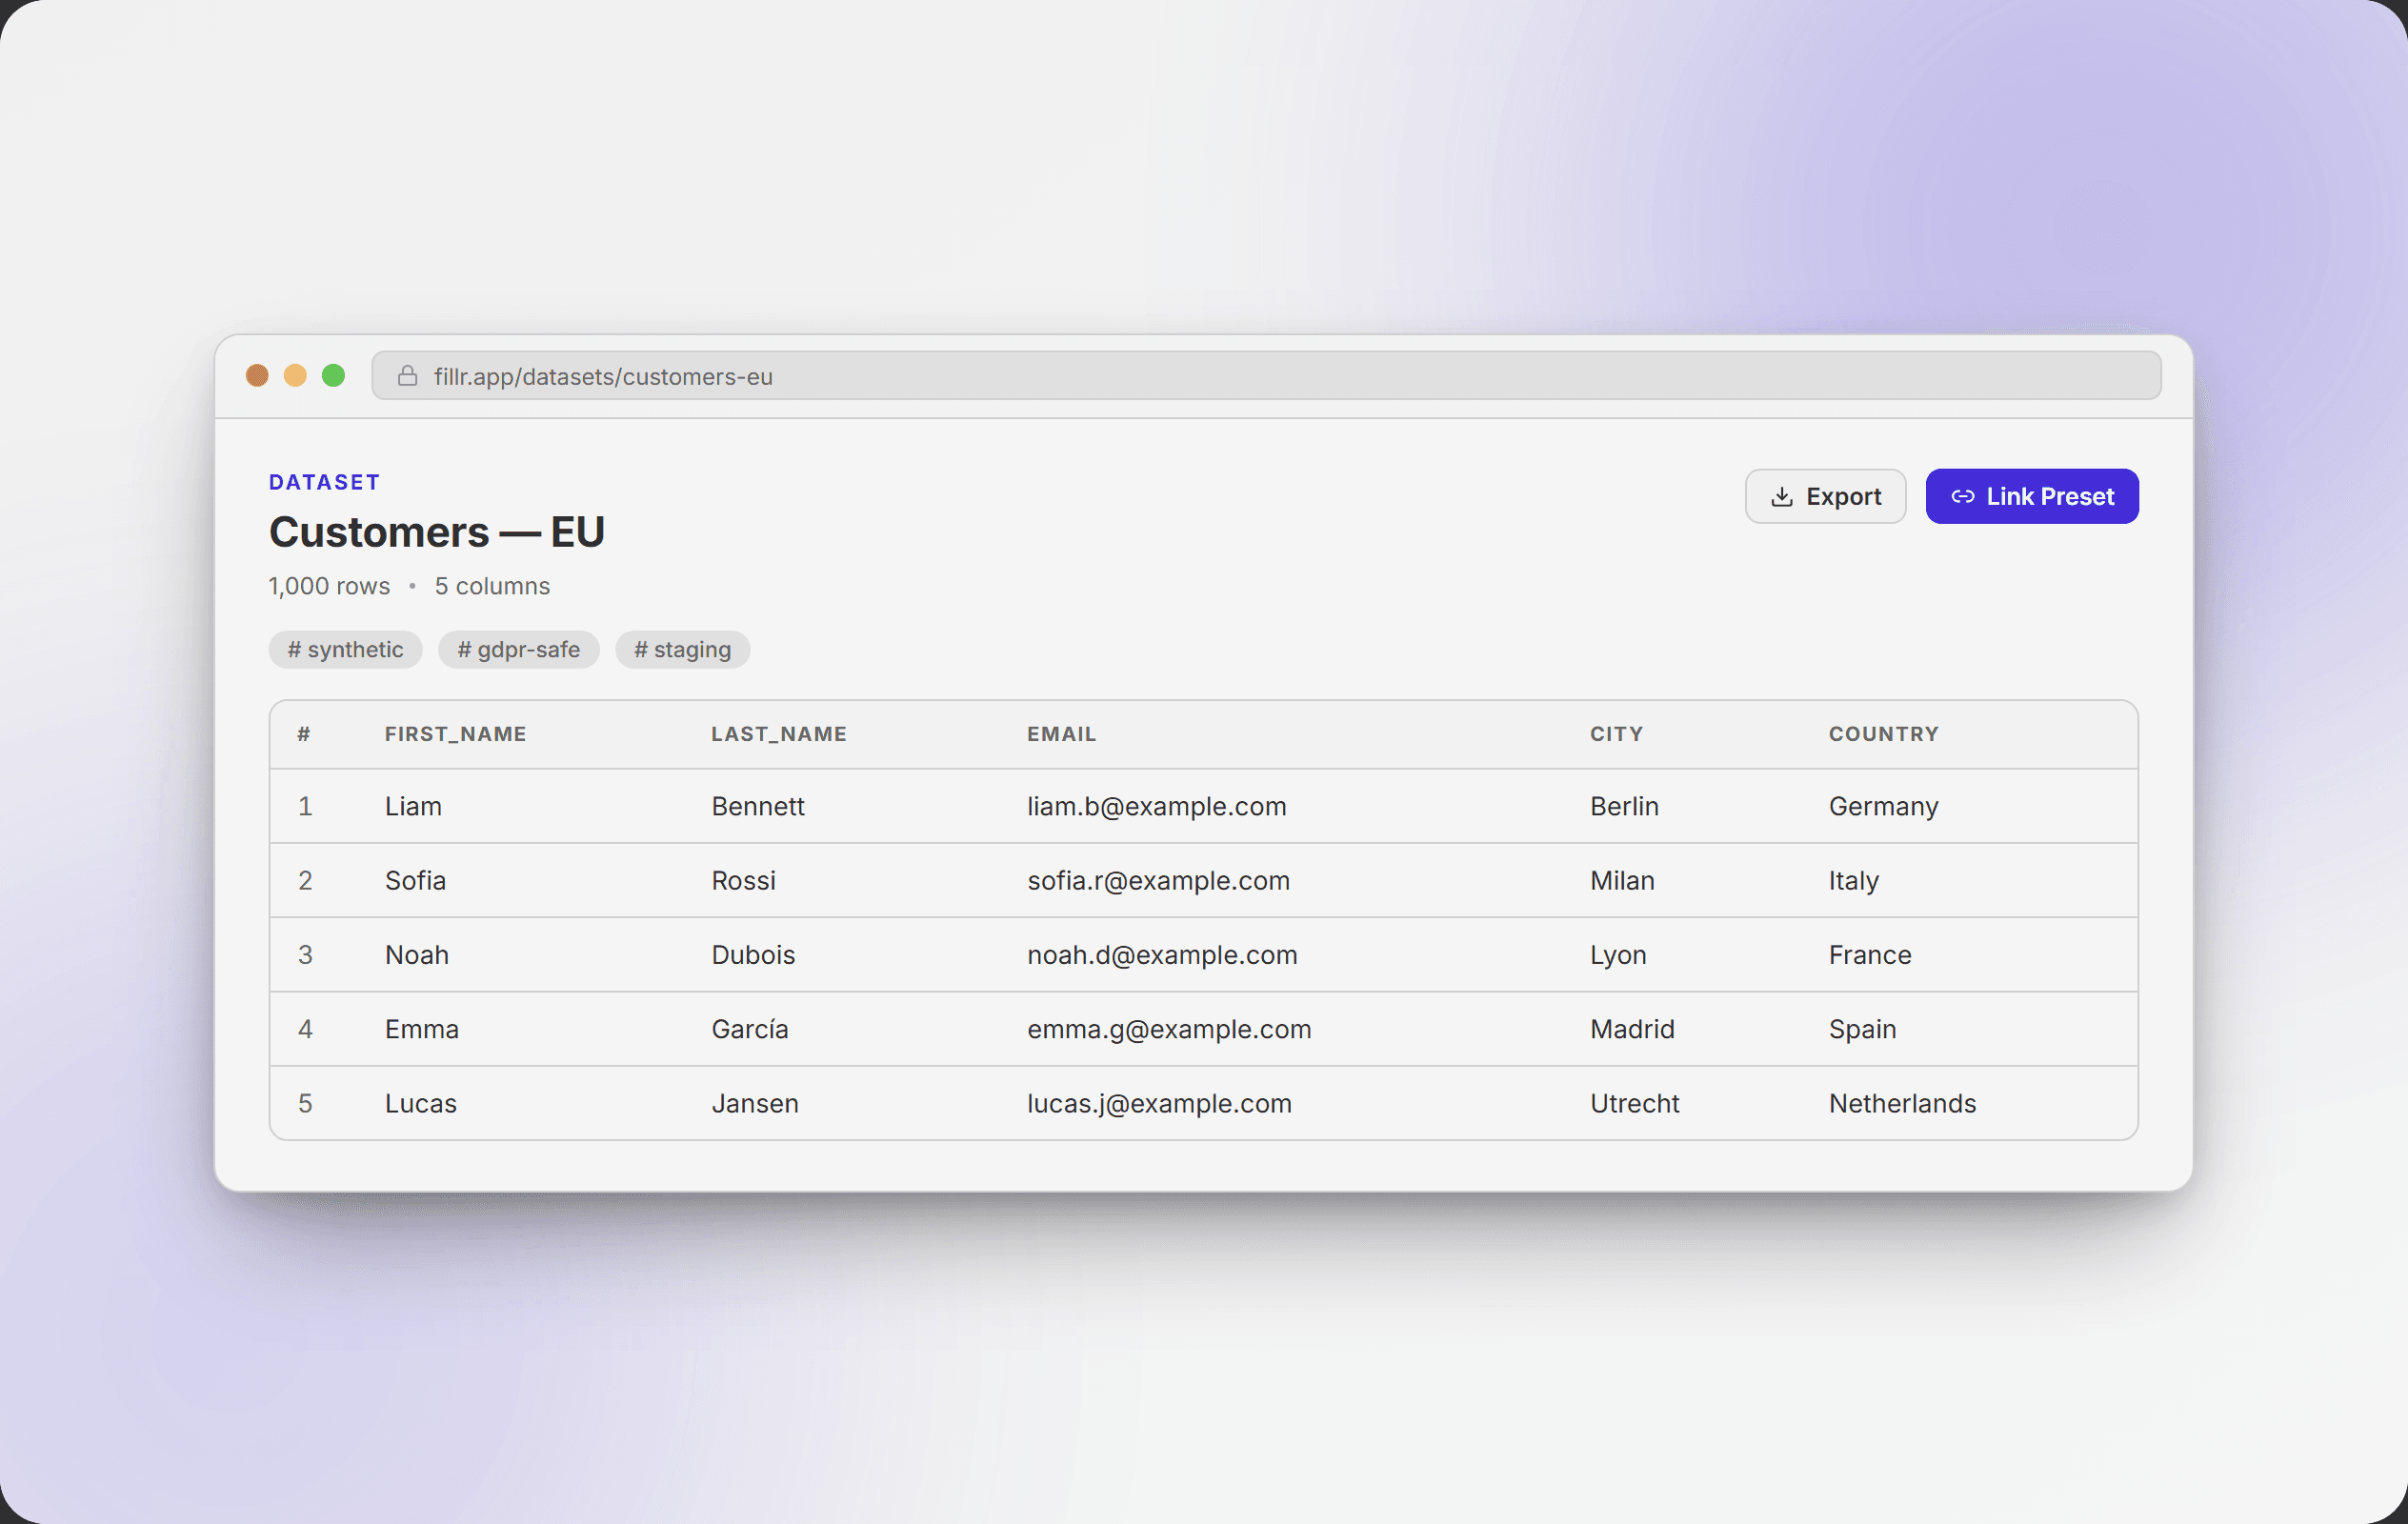This screenshot has width=2408, height=1524.
Task: Select first name Lucas cell
Action: (421, 1103)
